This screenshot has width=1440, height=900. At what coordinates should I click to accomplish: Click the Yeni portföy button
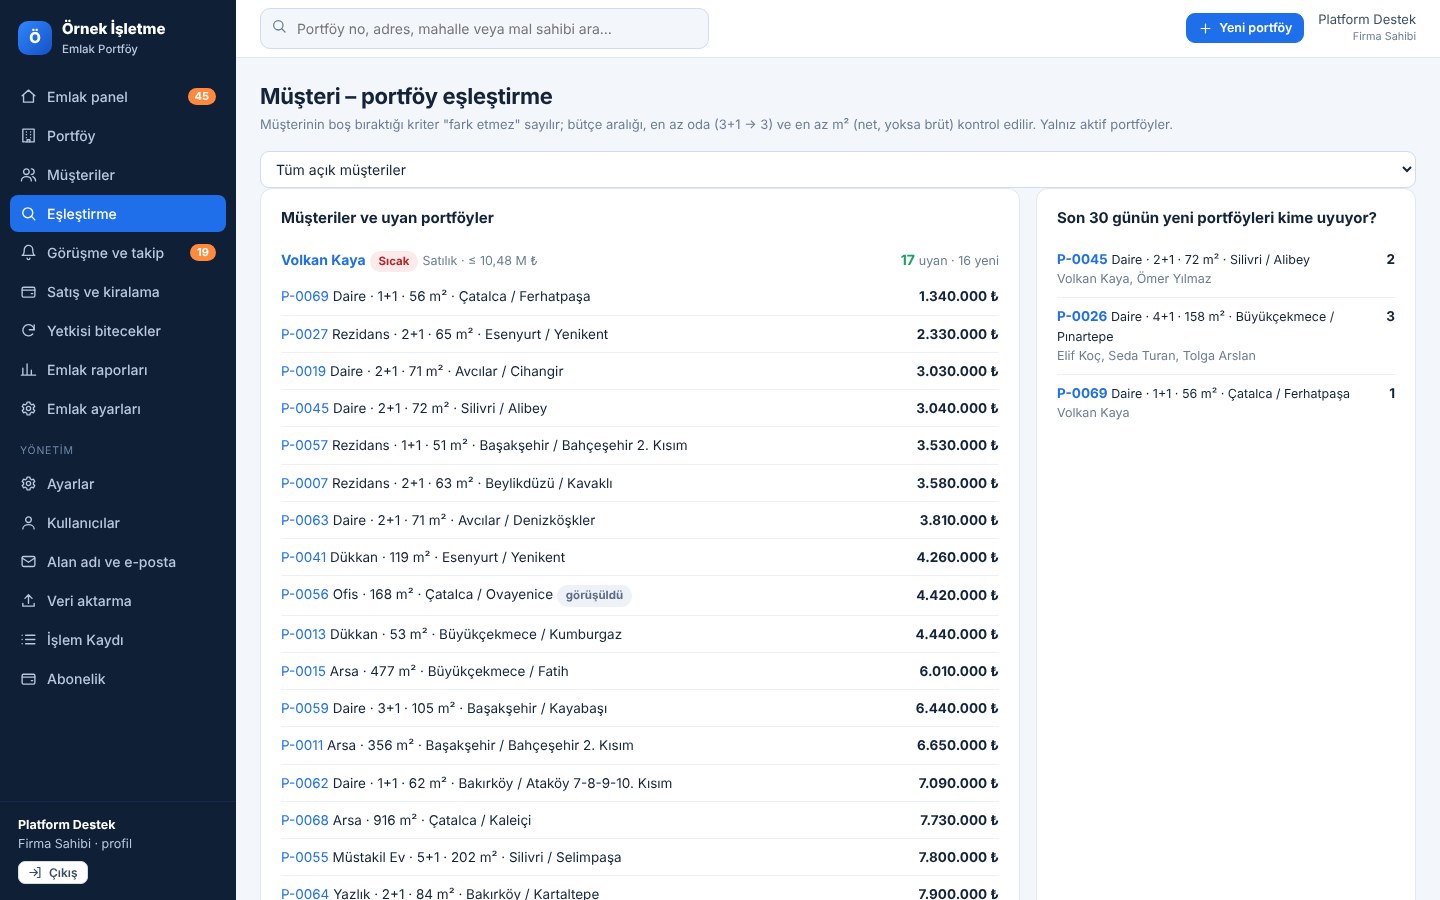(x=1245, y=28)
